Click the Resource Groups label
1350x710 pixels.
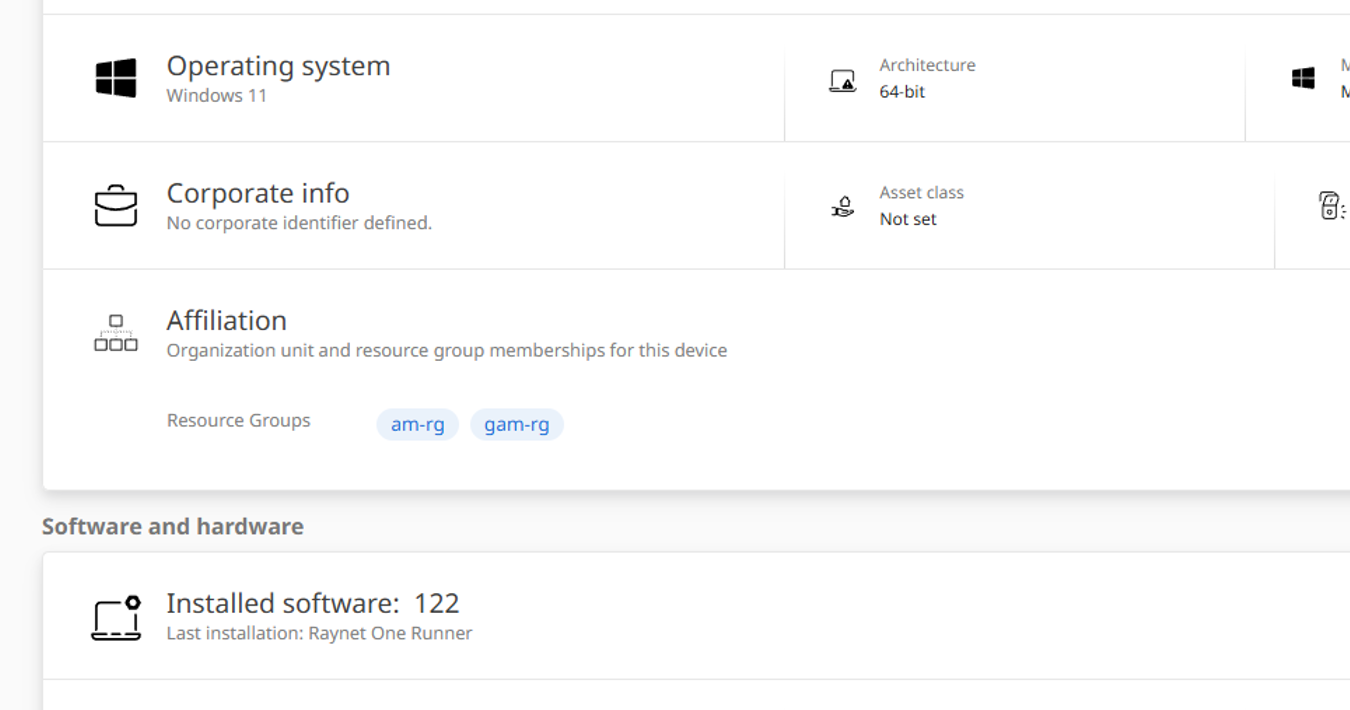pos(238,420)
